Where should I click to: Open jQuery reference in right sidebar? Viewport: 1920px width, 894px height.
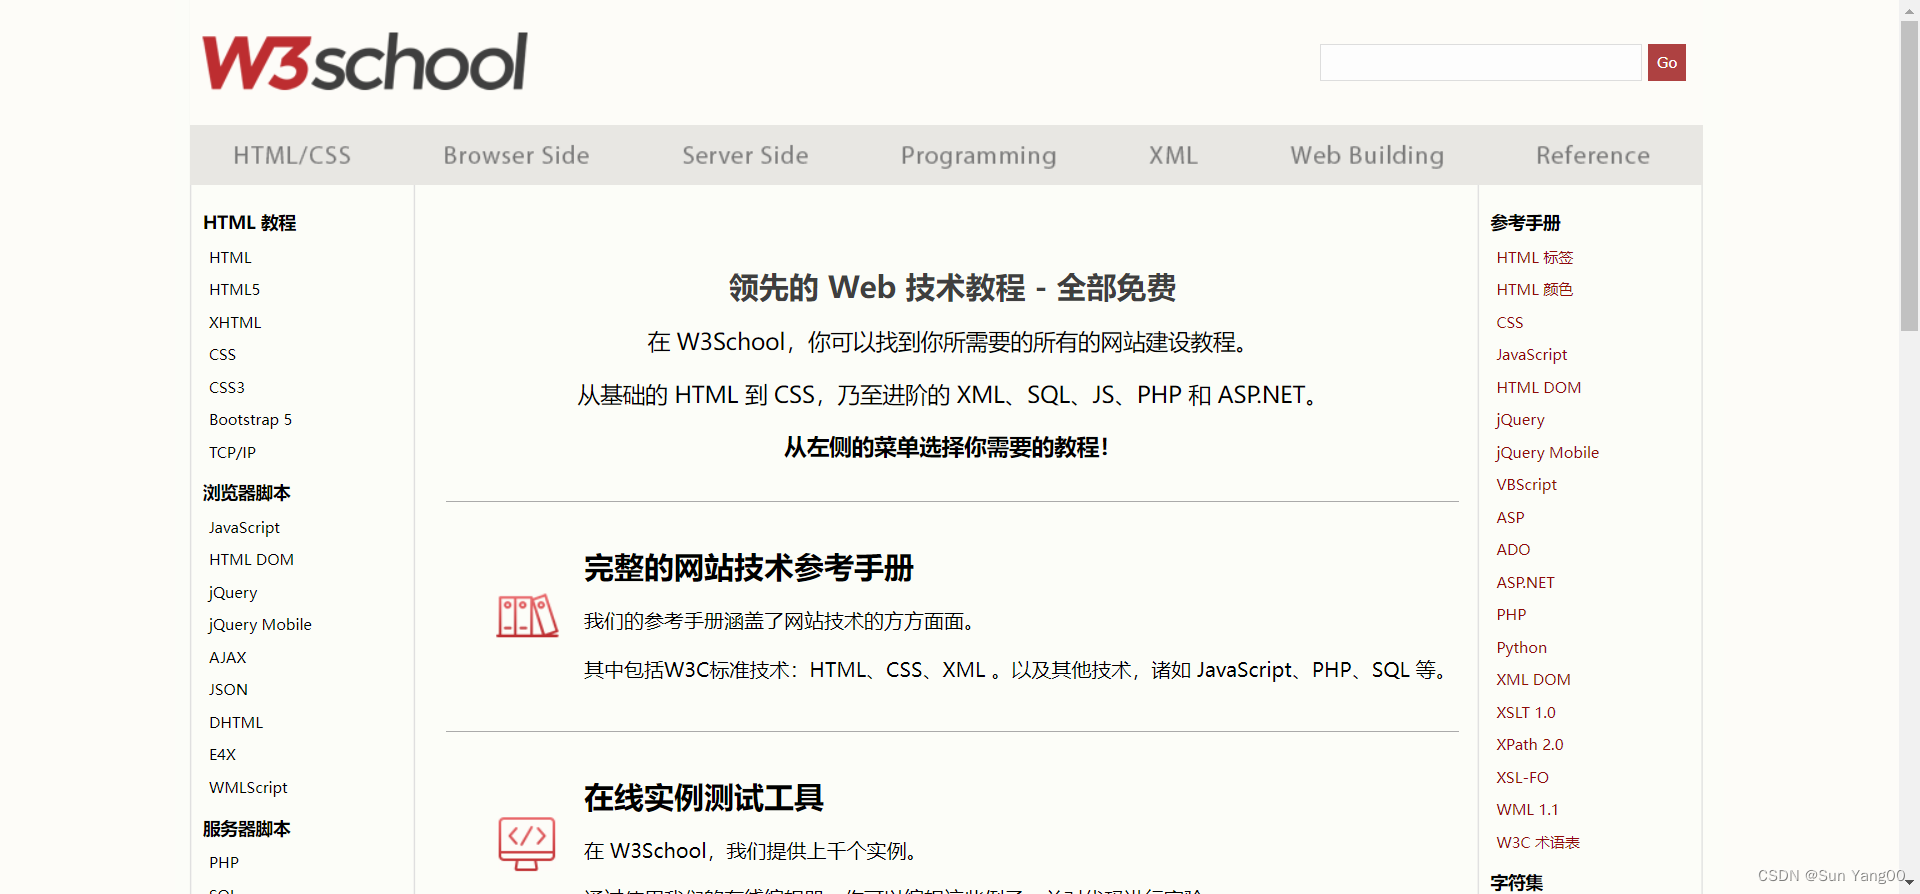click(x=1521, y=420)
